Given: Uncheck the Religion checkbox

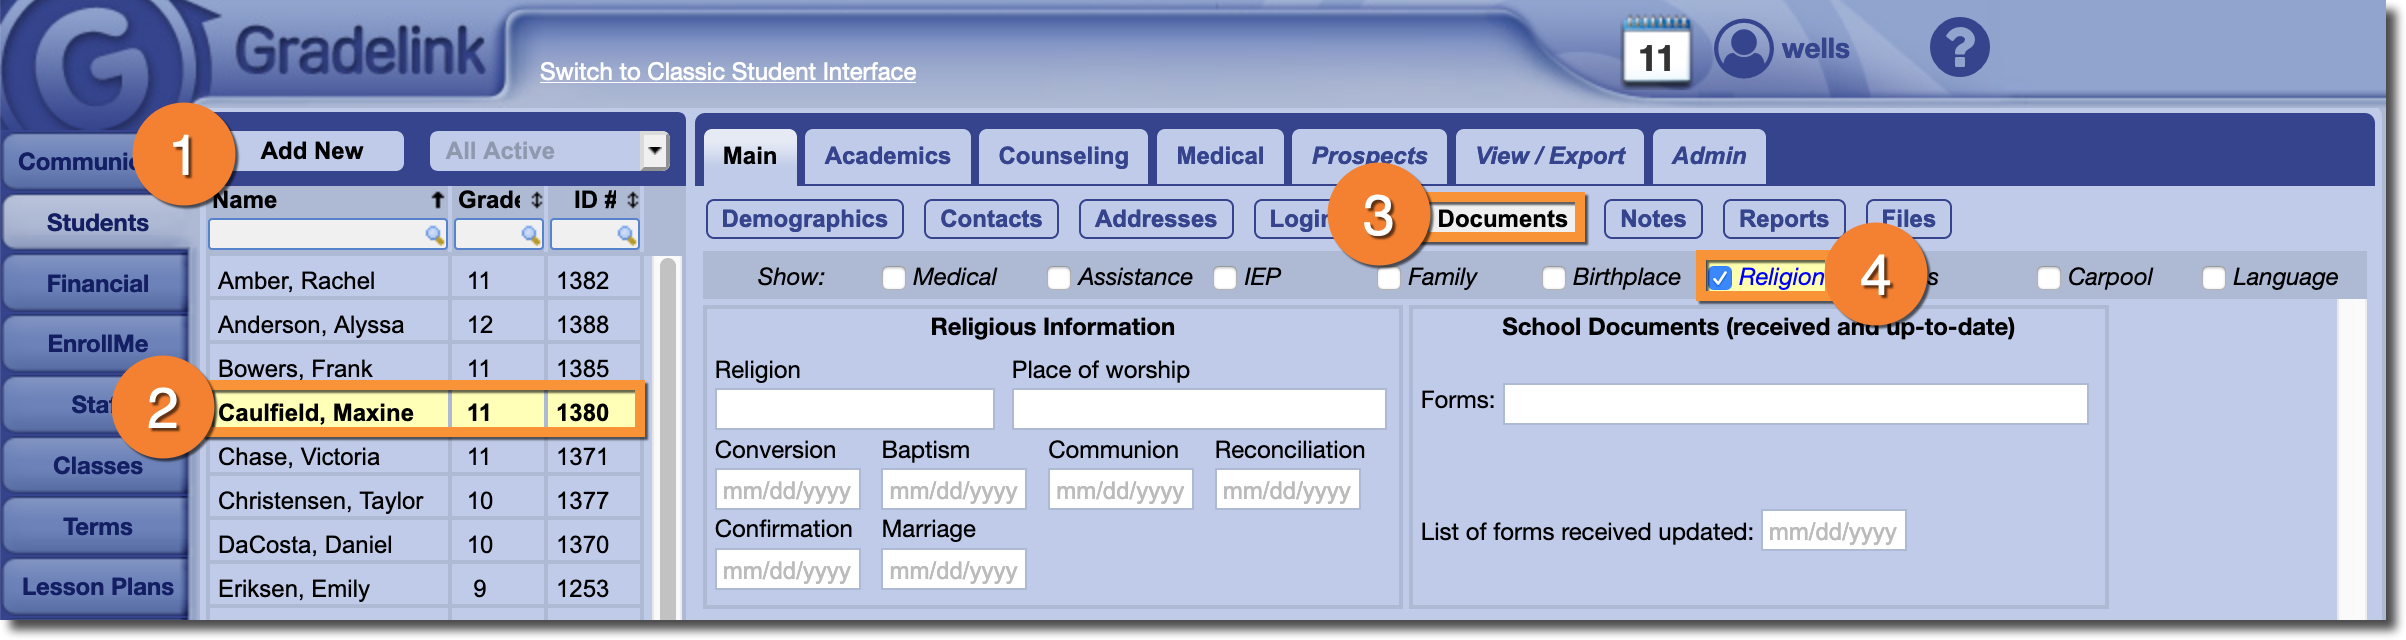Looking at the screenshot, I should click(1719, 278).
